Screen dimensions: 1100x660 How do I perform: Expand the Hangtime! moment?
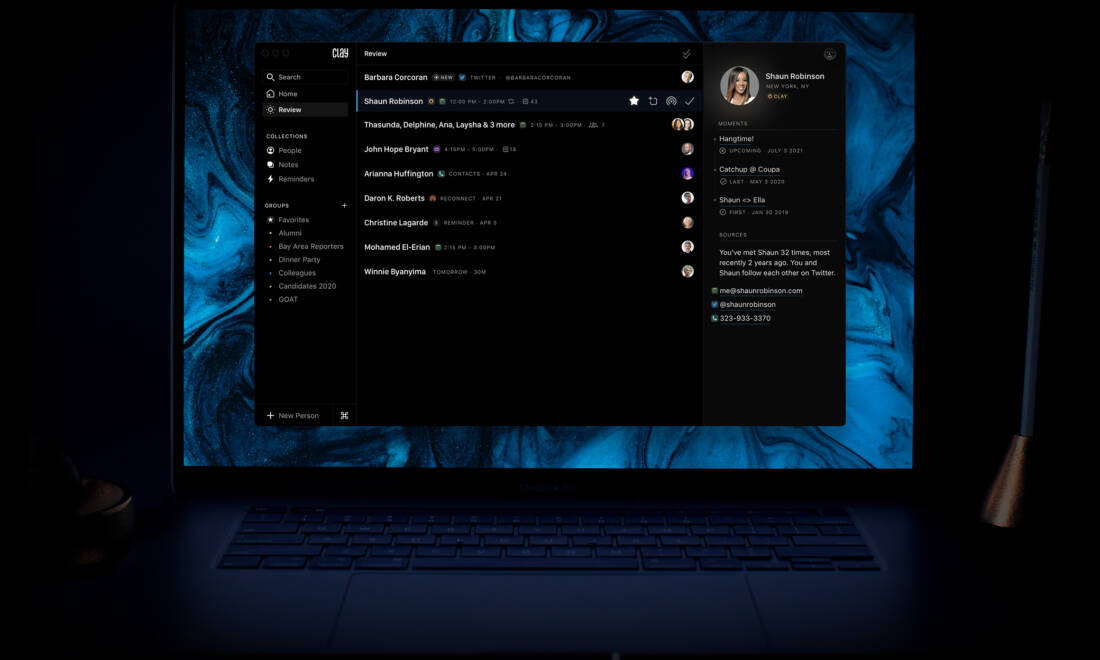(x=737, y=139)
